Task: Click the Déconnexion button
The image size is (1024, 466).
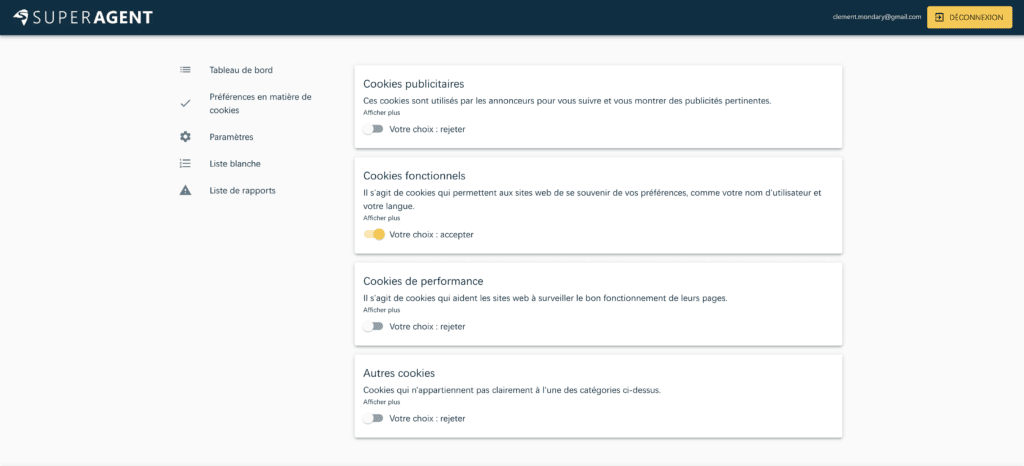Action: [970, 18]
